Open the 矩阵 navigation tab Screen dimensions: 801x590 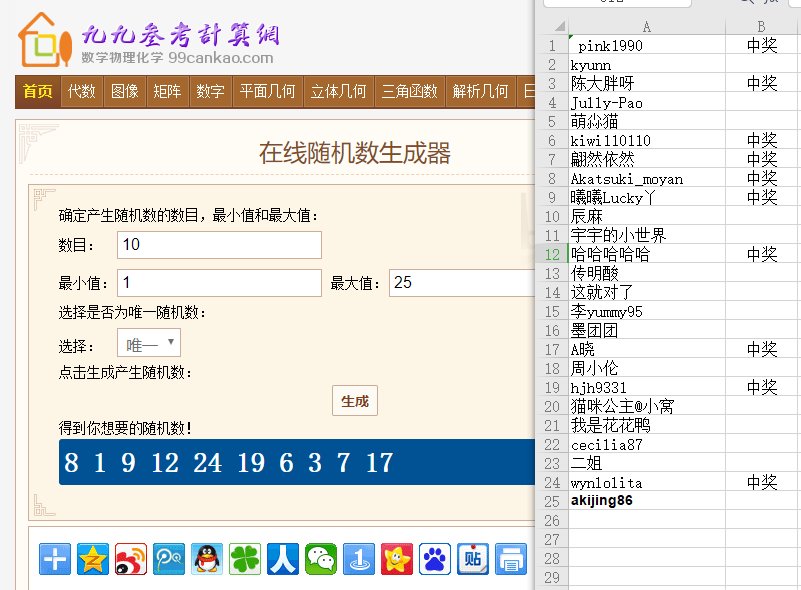click(x=168, y=91)
